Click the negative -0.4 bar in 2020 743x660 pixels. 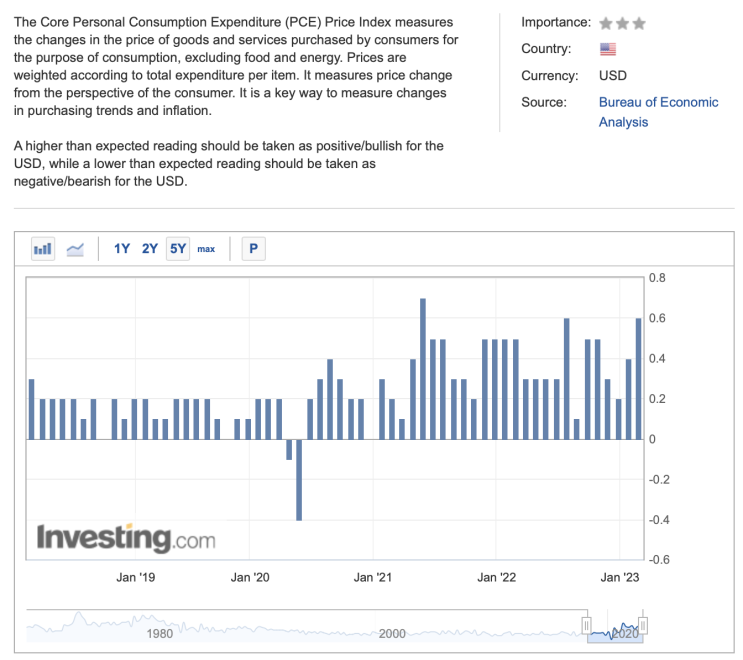click(299, 480)
